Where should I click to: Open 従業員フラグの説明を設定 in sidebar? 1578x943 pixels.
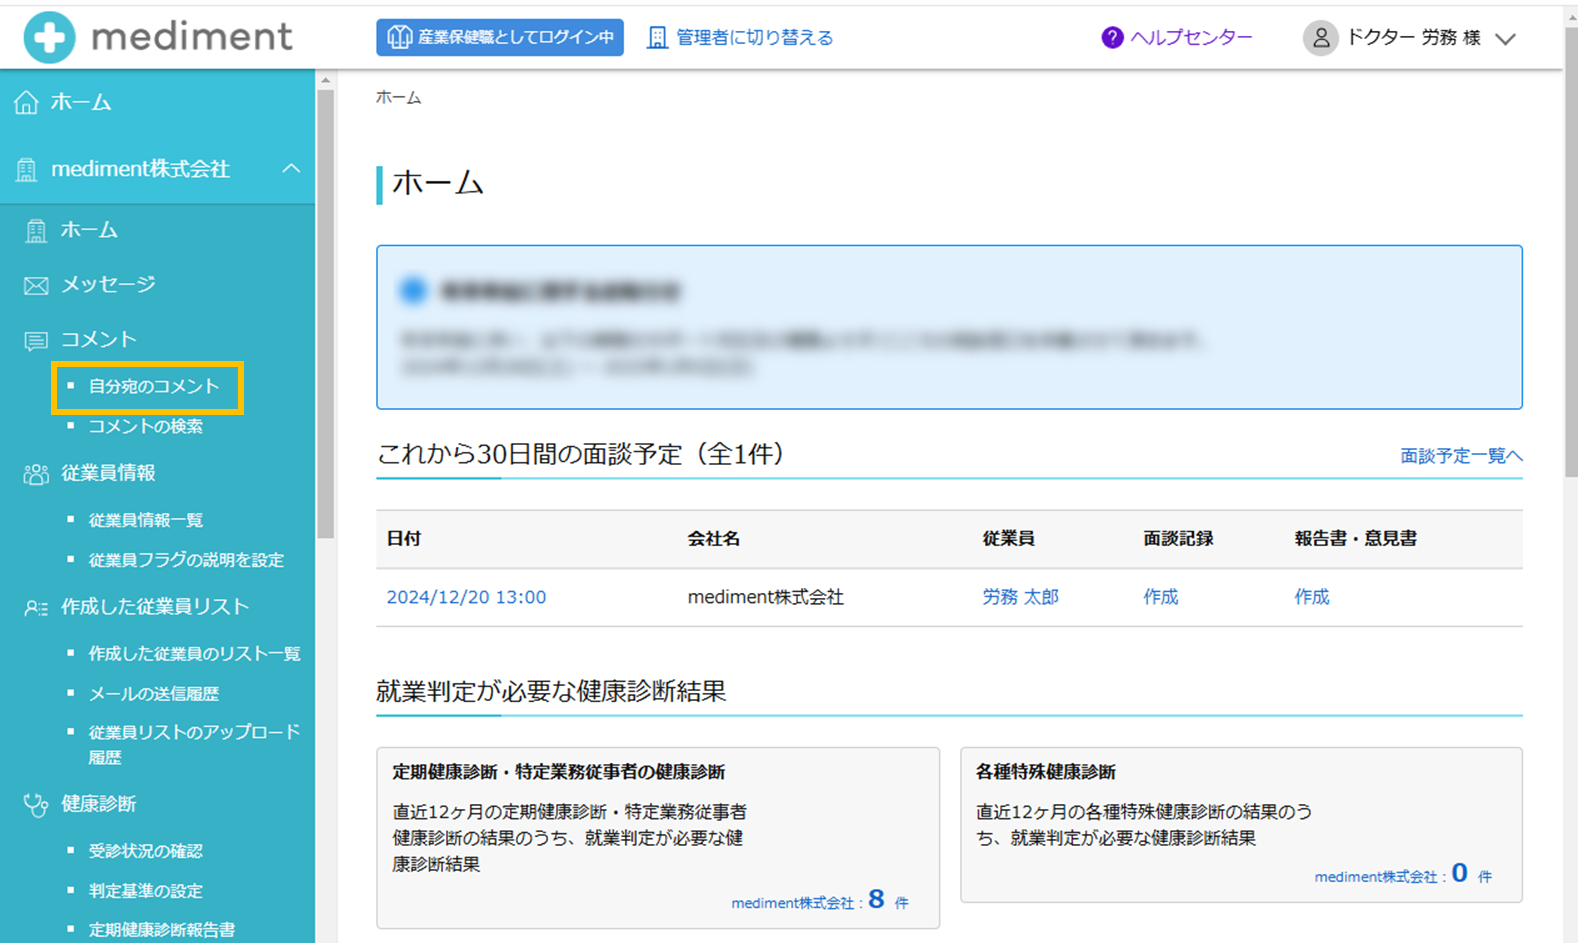tap(186, 560)
